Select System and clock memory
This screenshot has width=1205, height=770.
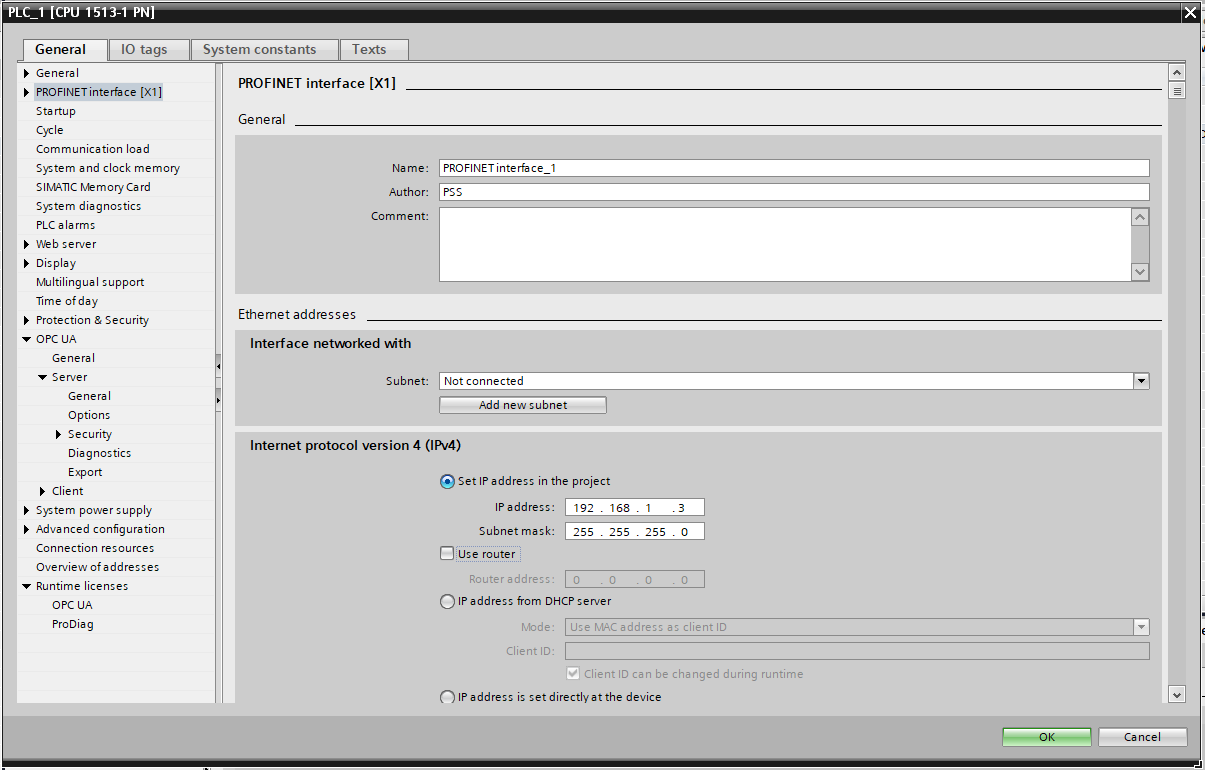tap(108, 168)
